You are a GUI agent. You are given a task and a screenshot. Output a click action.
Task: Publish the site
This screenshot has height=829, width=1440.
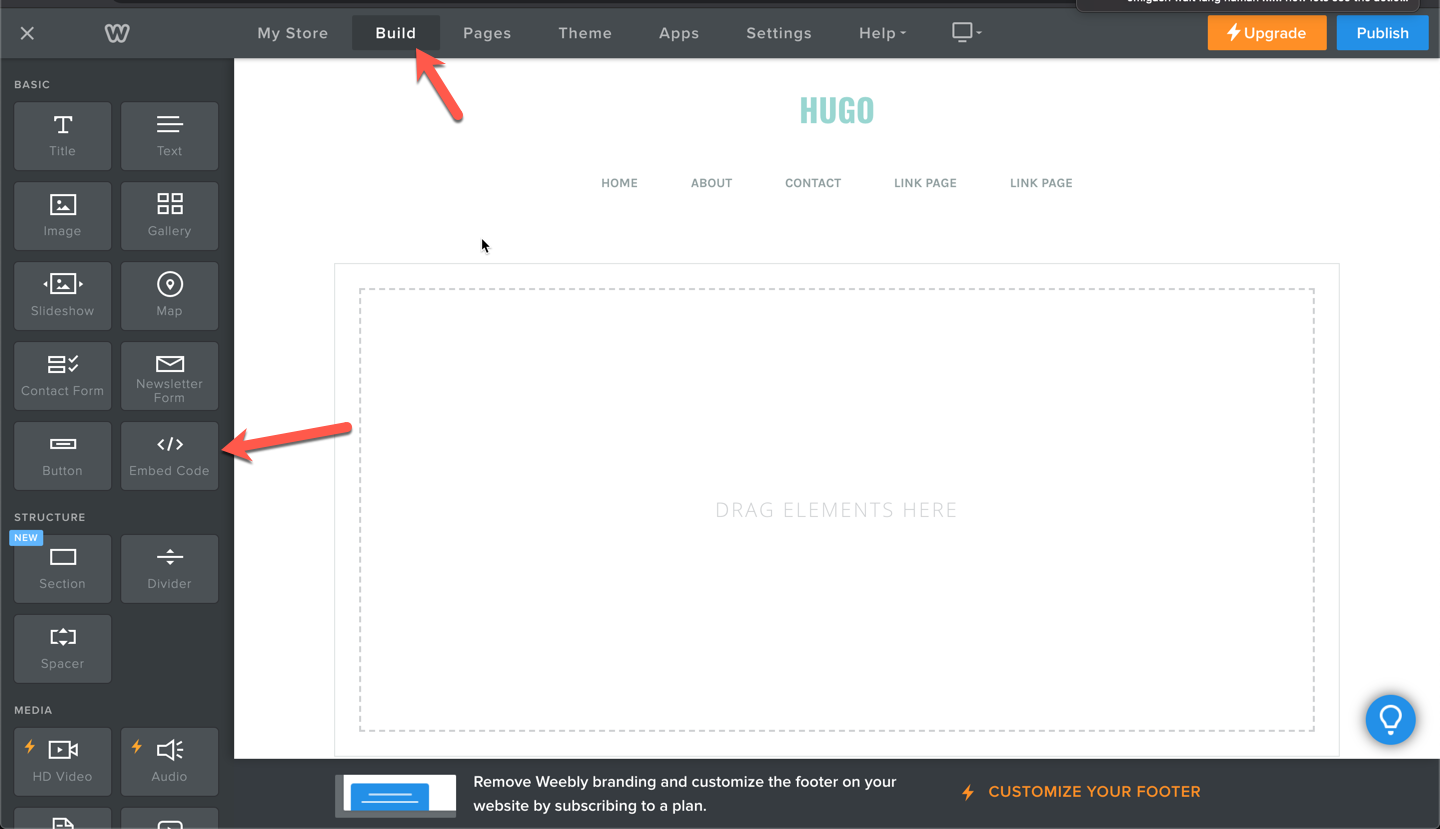(1382, 33)
